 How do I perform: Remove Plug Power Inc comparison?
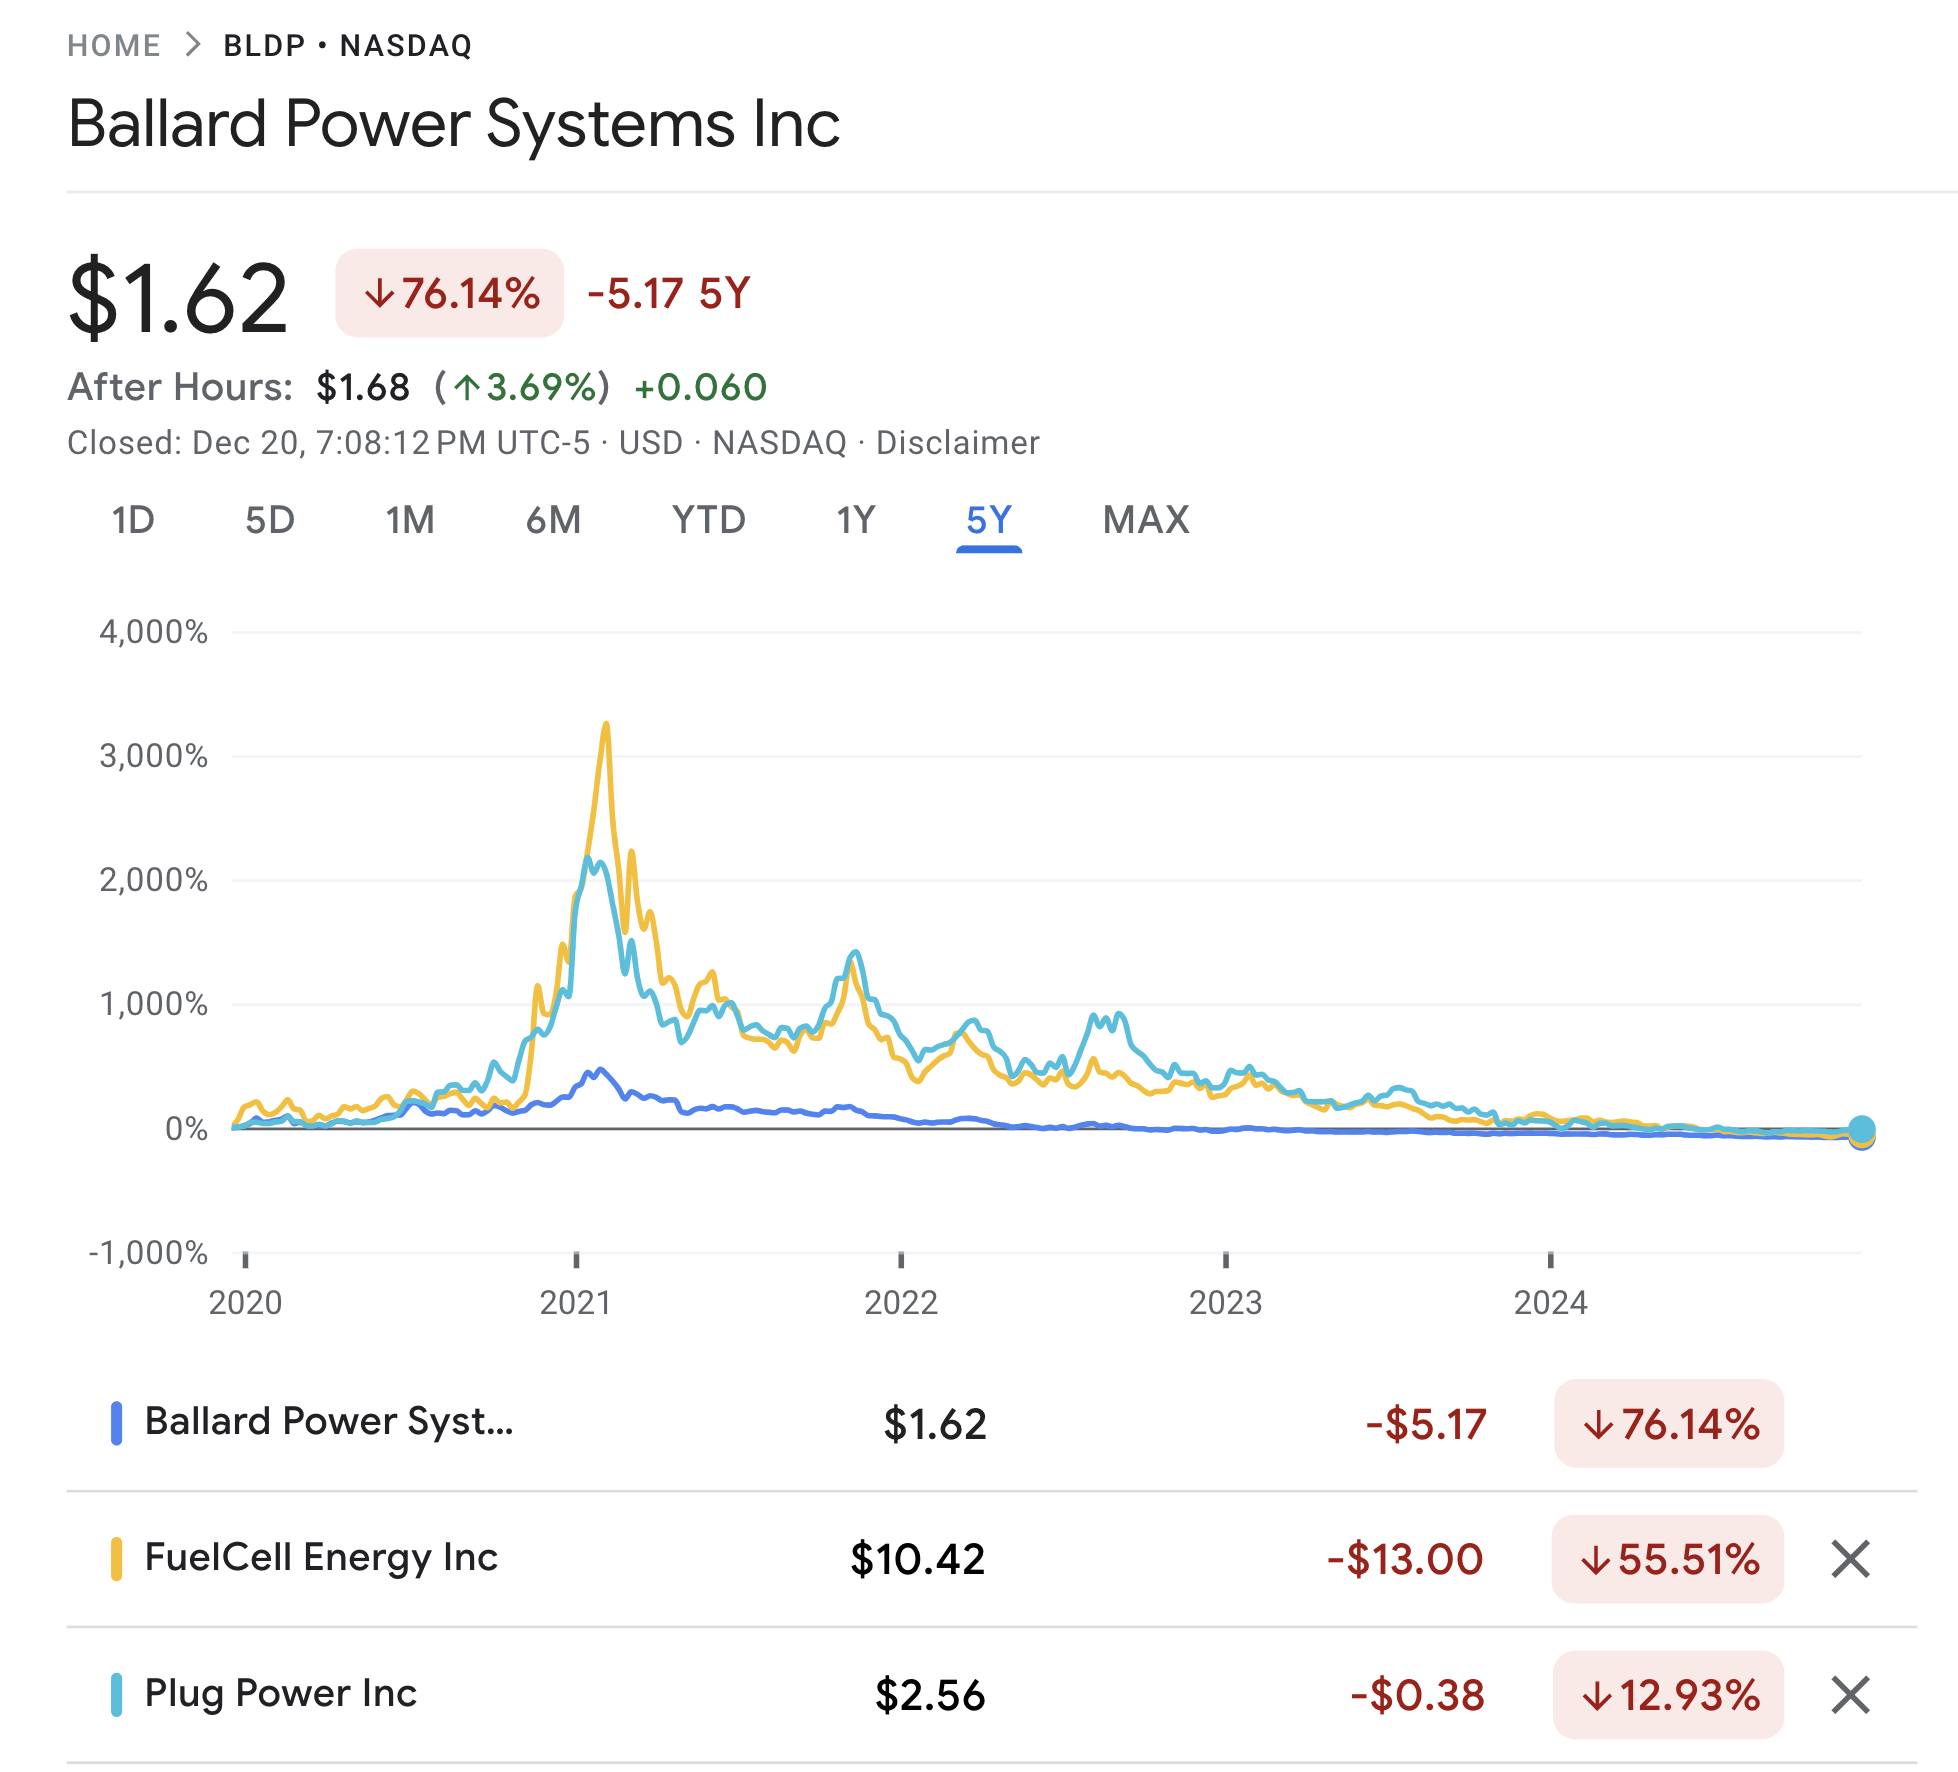click(1850, 1695)
